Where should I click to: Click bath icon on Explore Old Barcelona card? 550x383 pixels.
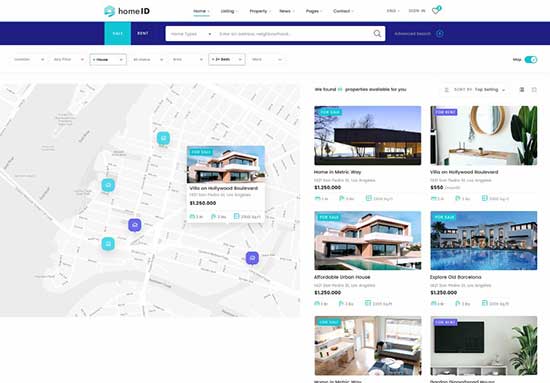(x=458, y=303)
